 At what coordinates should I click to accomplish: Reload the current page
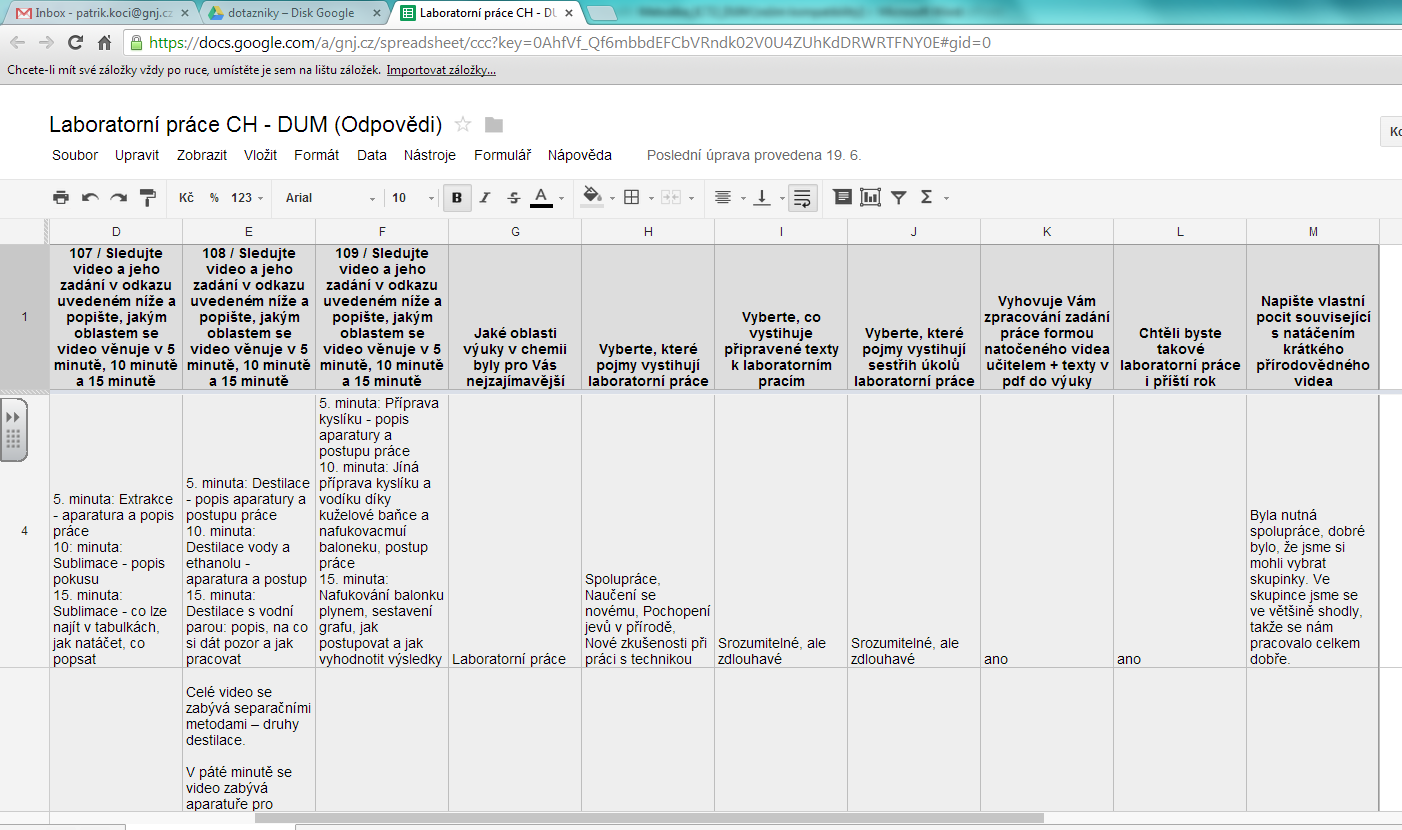[x=75, y=43]
